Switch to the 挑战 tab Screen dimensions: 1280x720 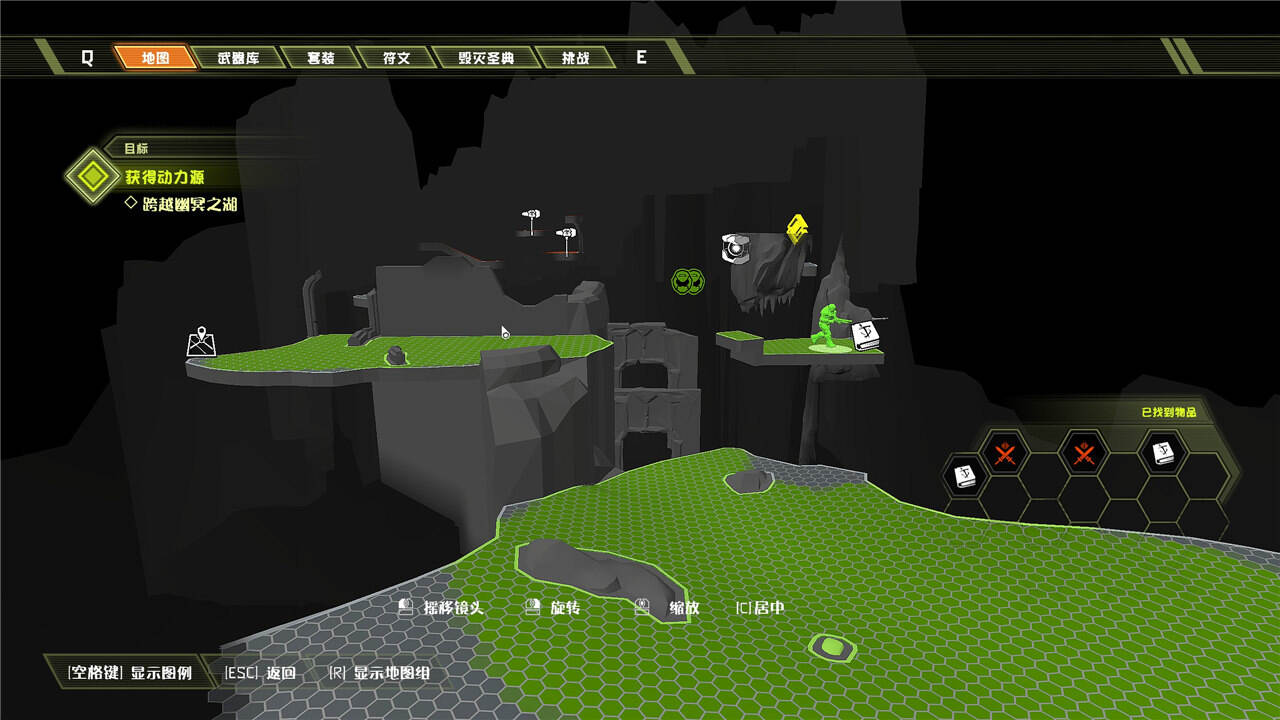[x=575, y=58]
